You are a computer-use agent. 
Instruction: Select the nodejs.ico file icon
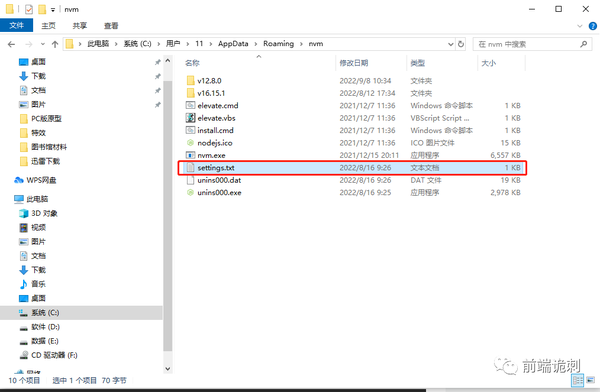click(x=191, y=143)
